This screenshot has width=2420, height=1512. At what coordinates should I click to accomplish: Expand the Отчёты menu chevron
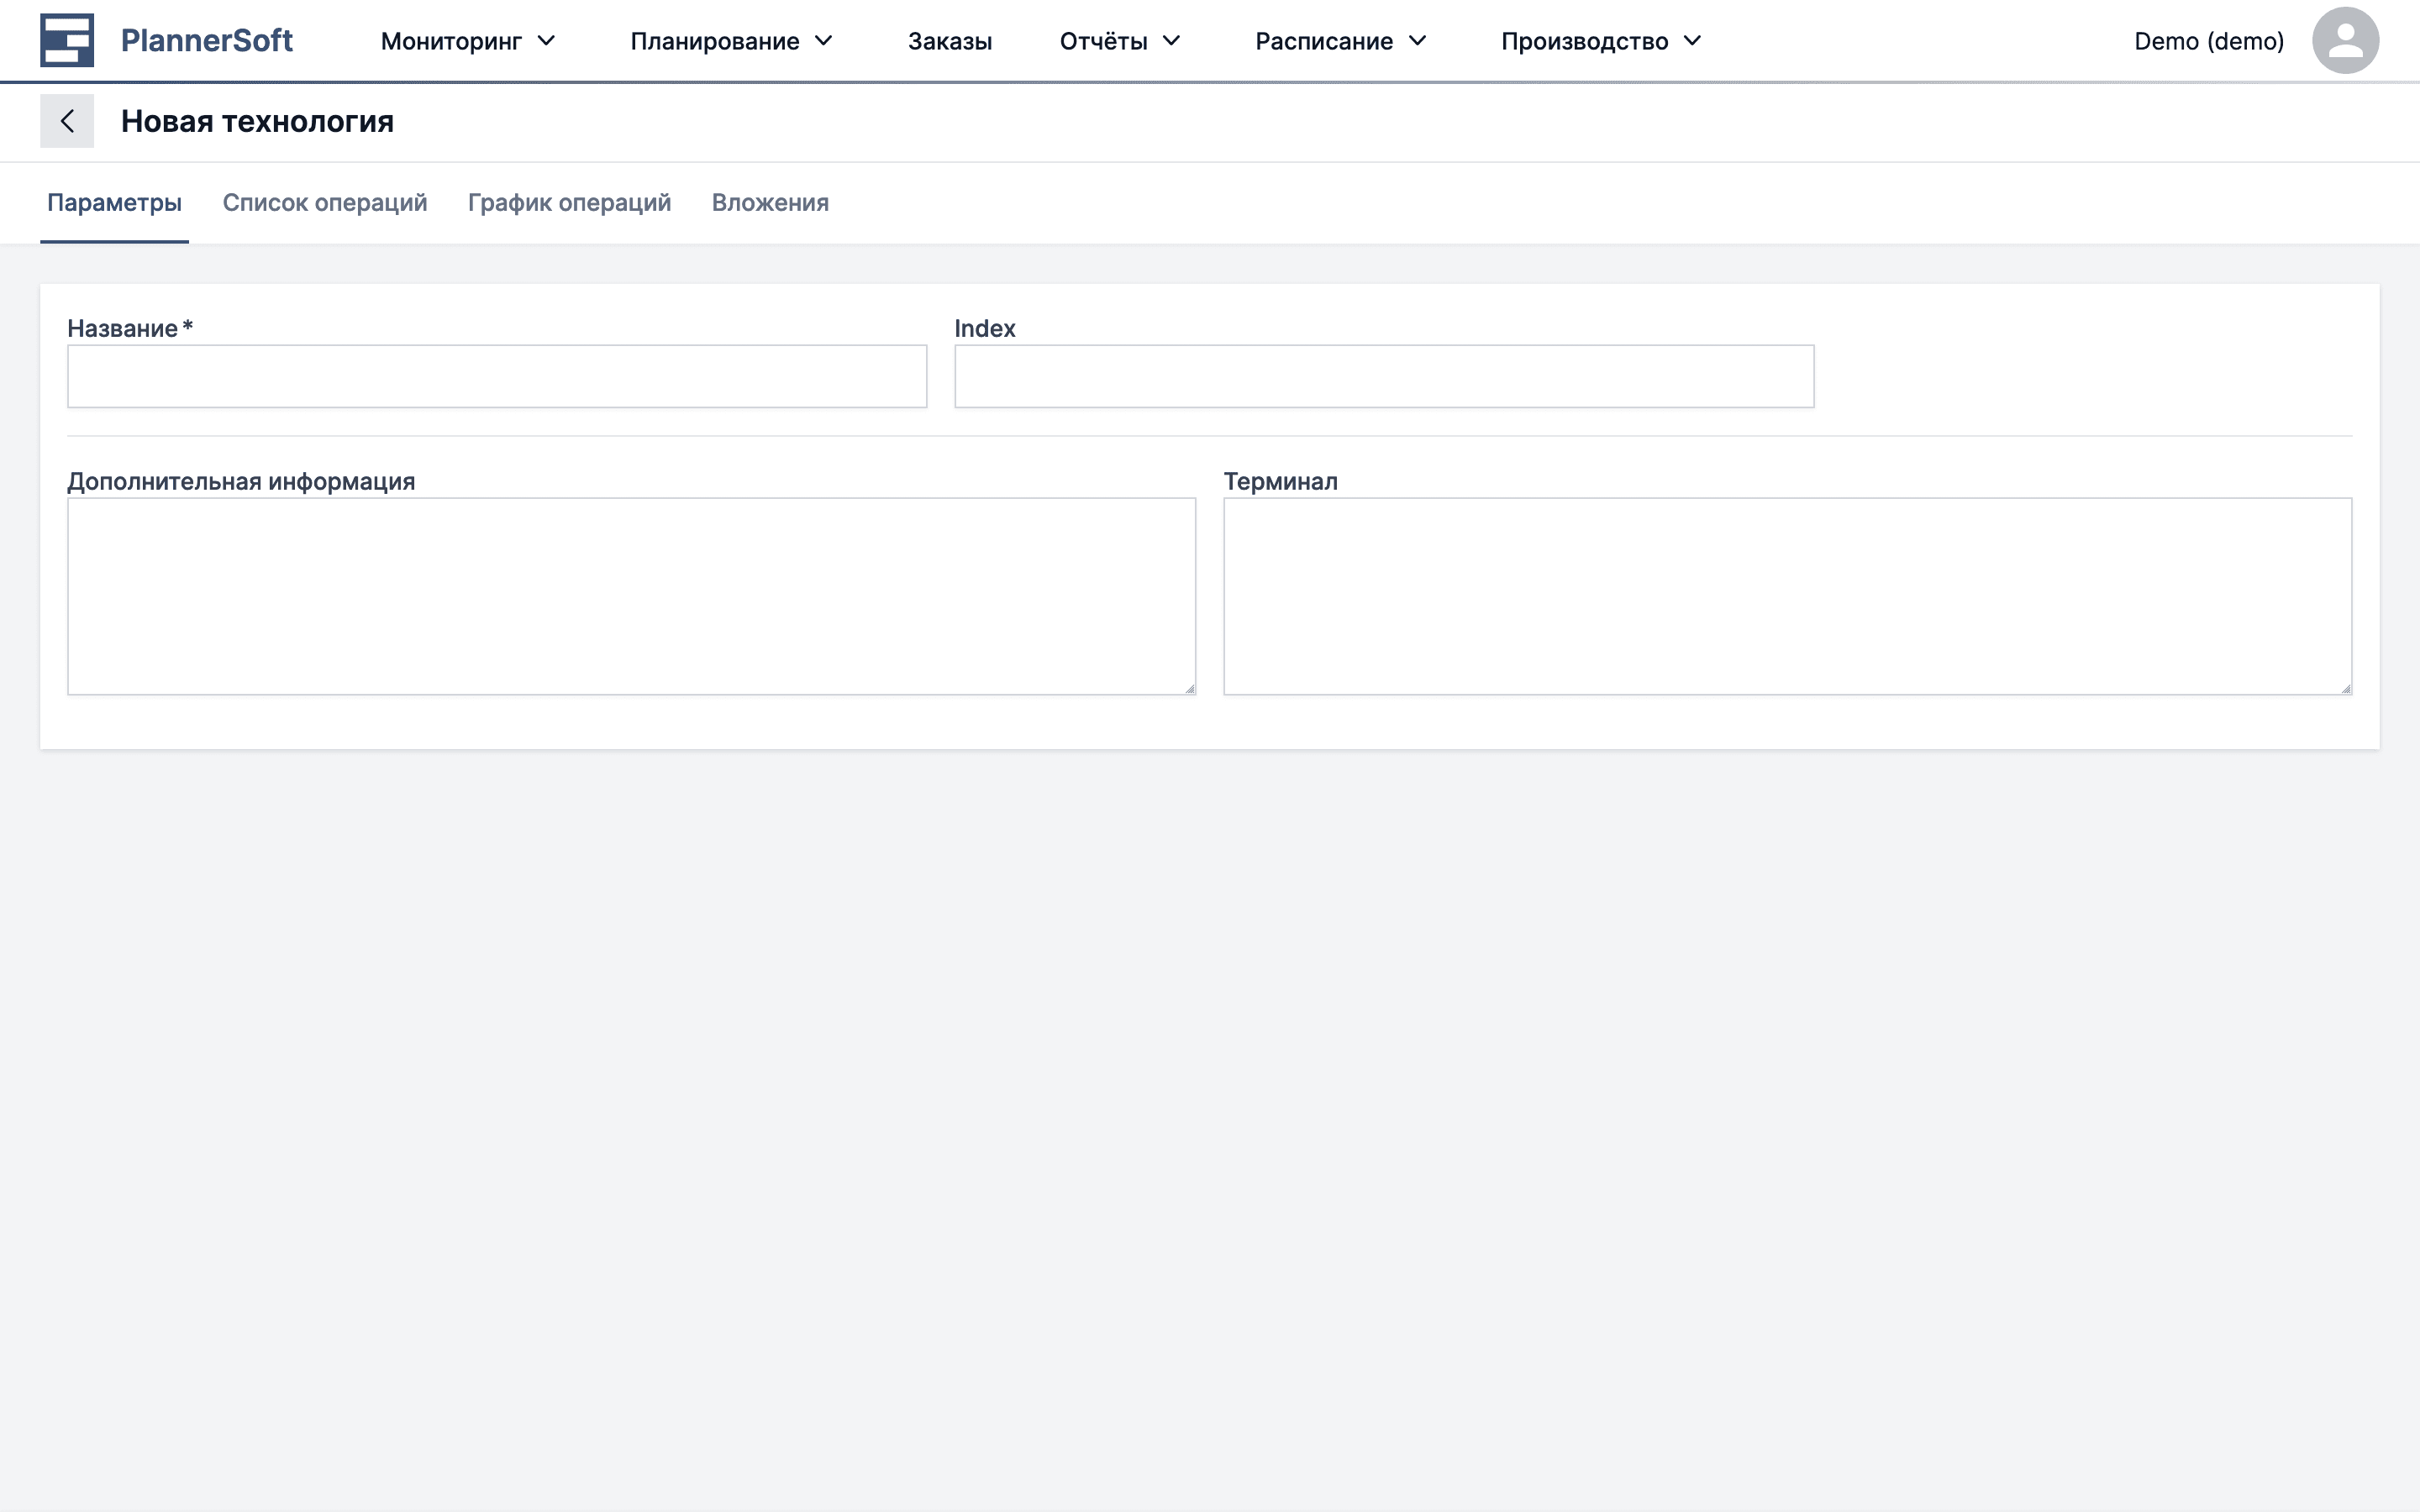click(x=1172, y=41)
